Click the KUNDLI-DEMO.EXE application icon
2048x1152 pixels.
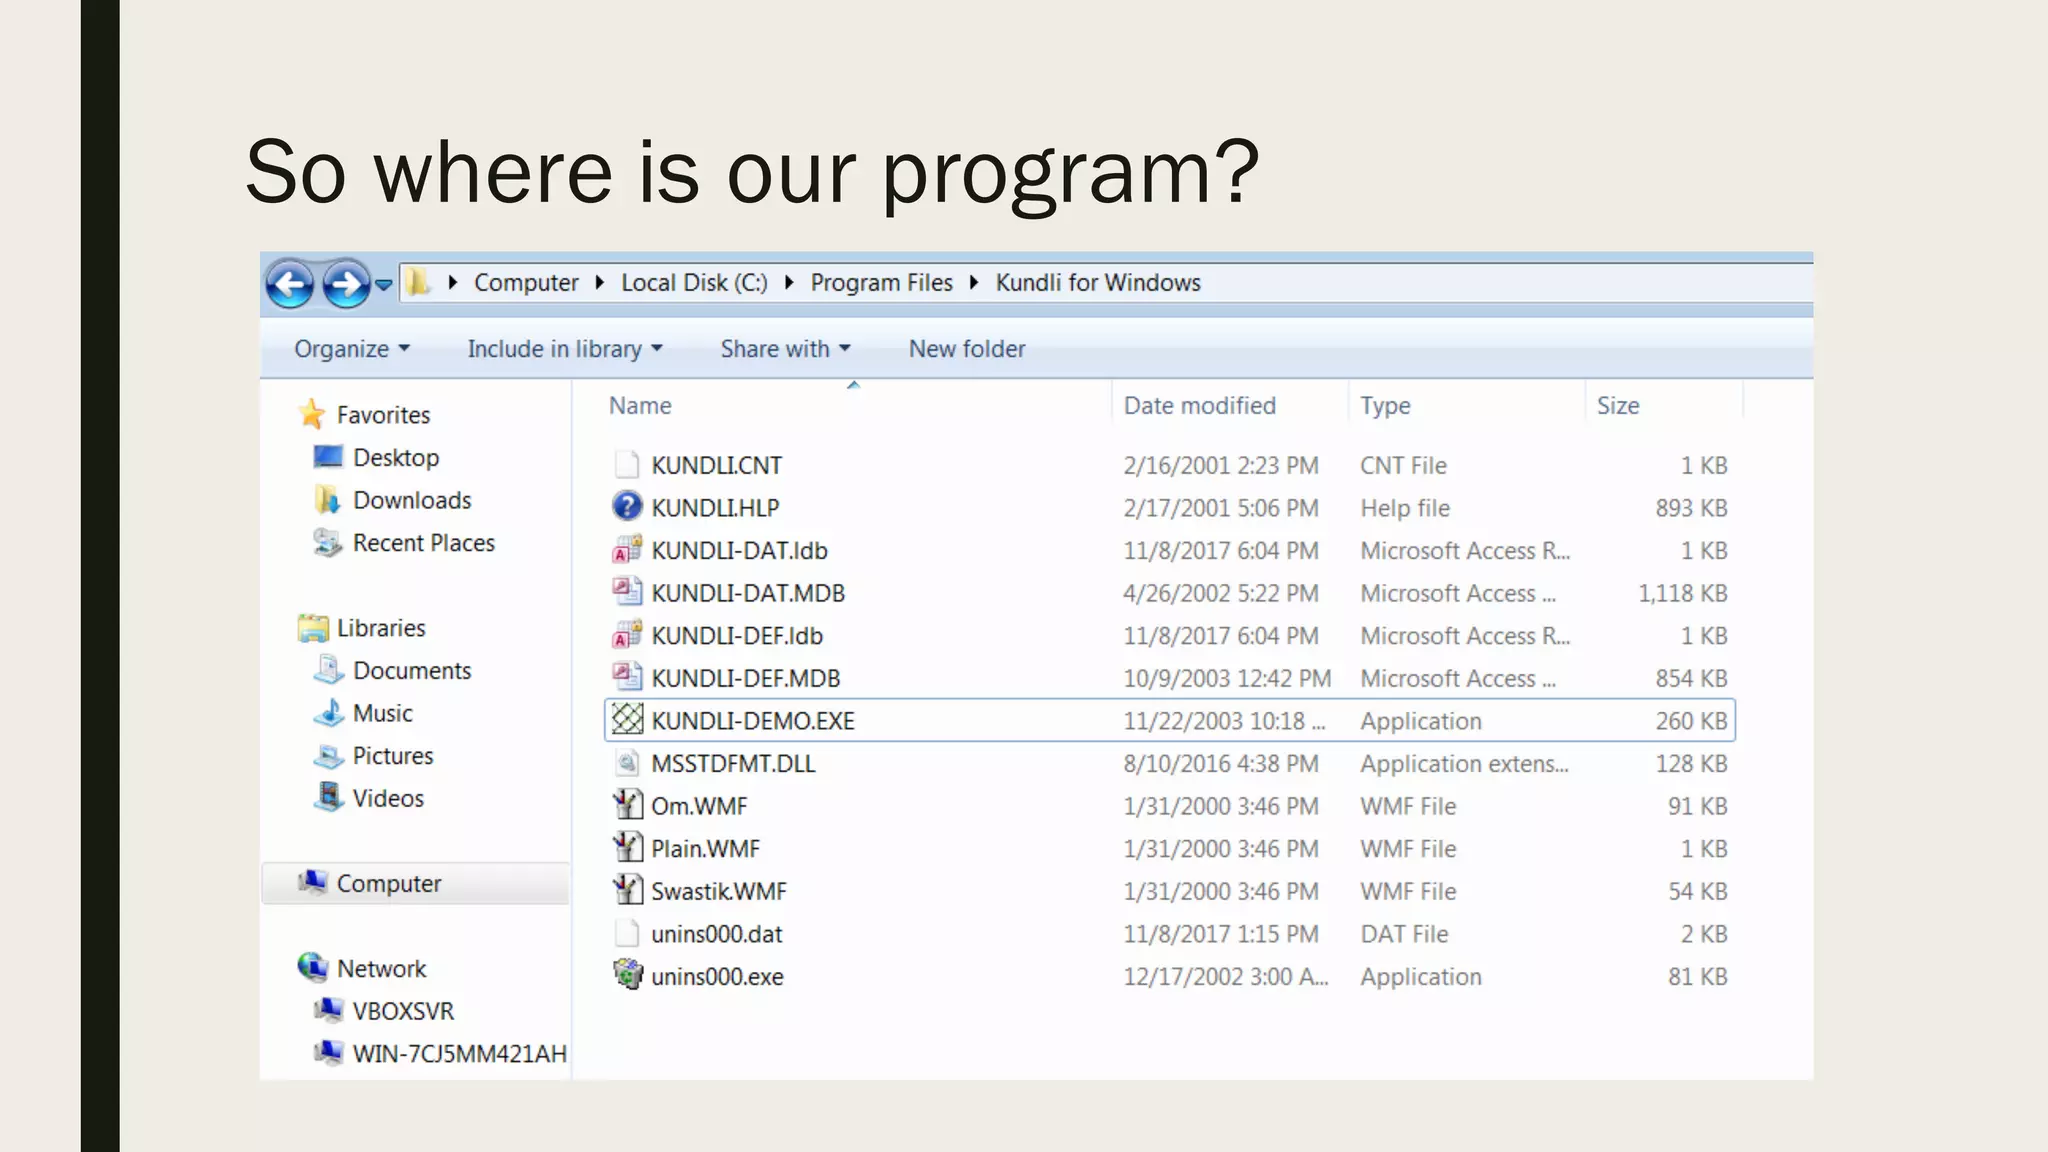pyautogui.click(x=627, y=720)
